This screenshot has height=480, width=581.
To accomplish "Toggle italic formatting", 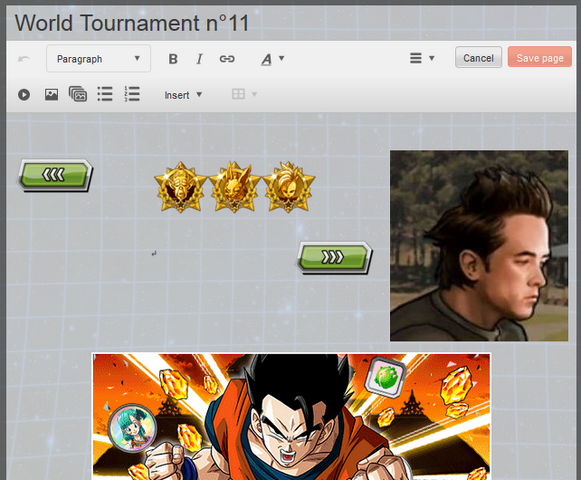I will (x=199, y=59).
